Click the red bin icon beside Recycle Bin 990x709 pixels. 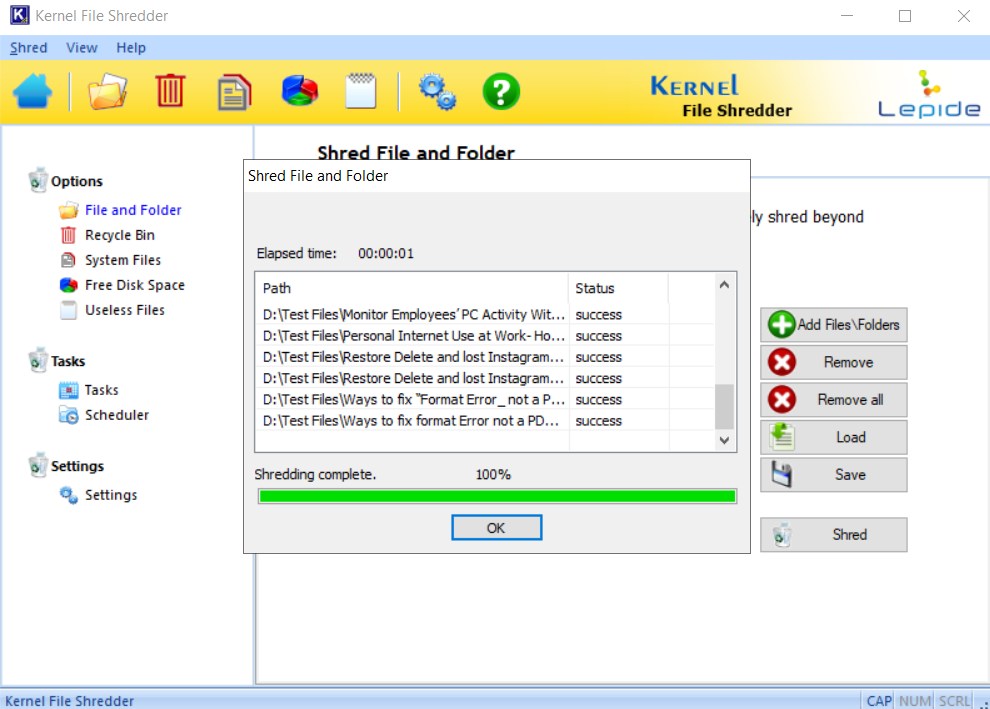pyautogui.click(x=68, y=235)
